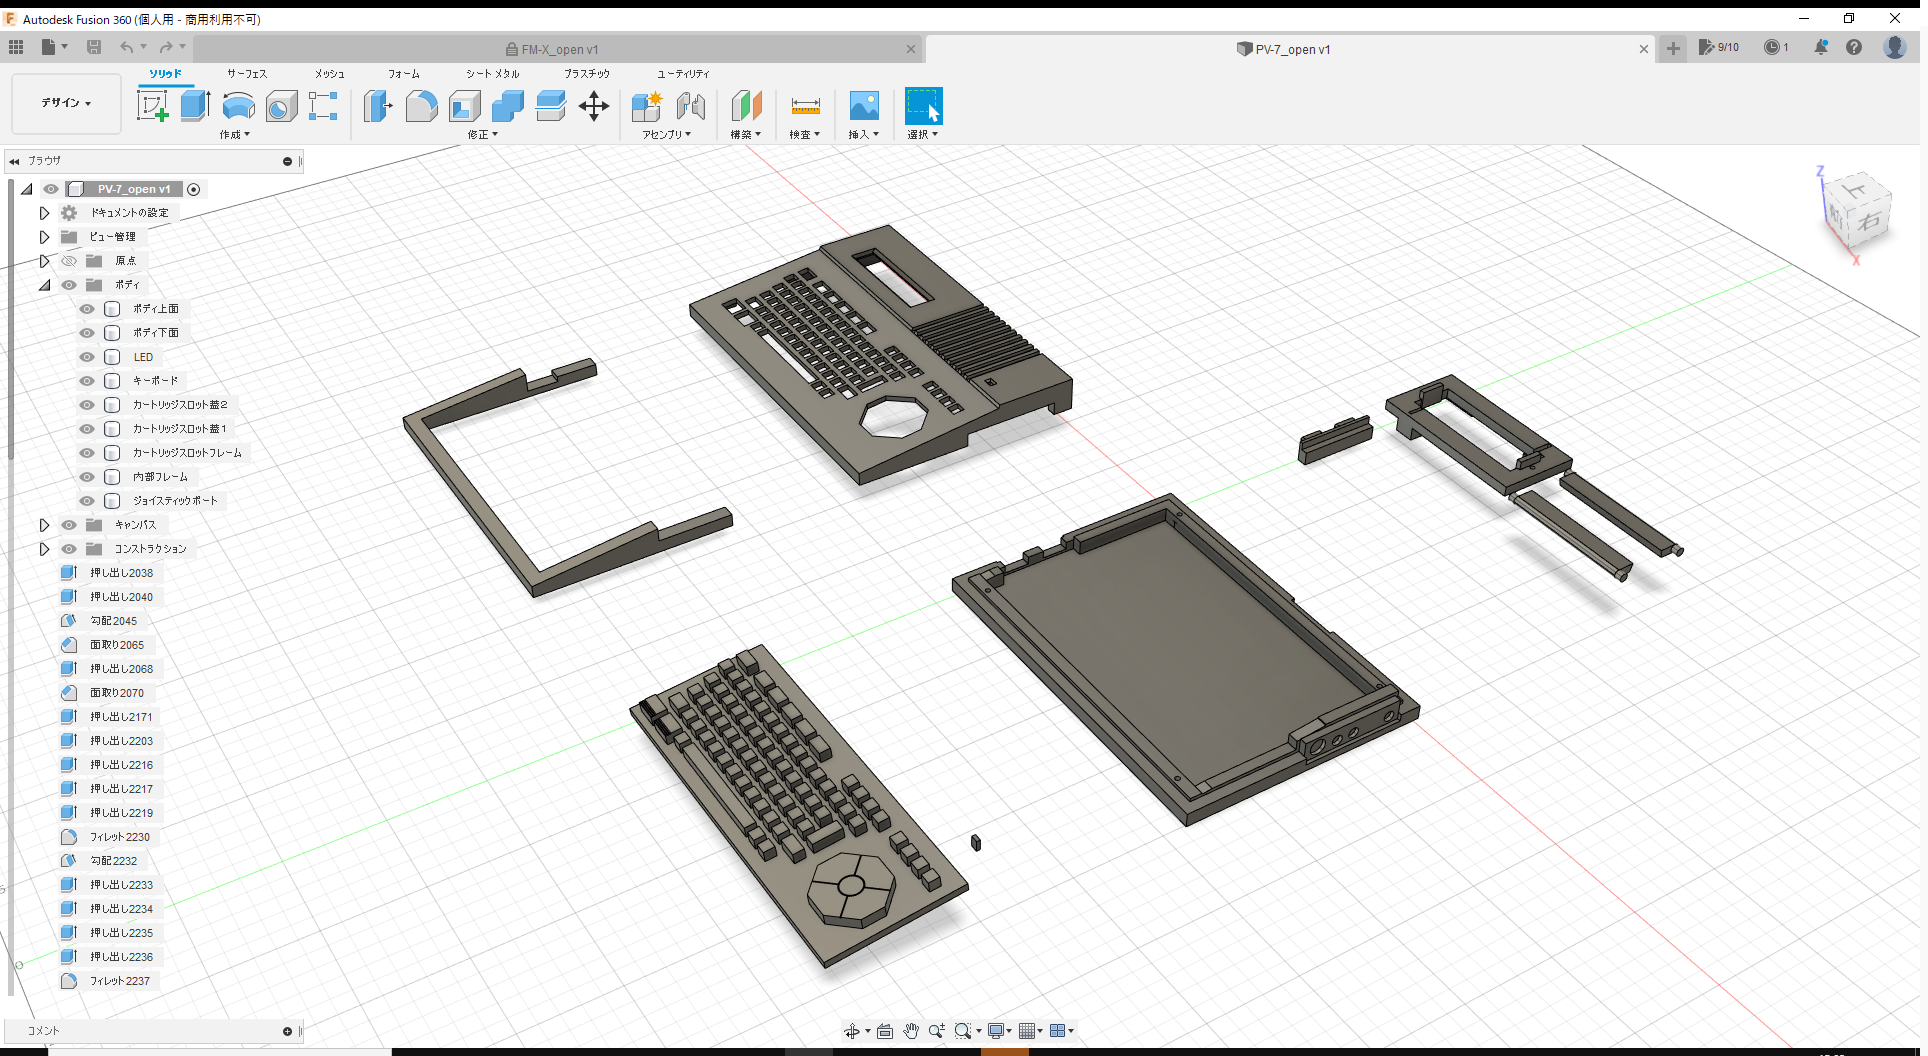1928x1056 pixels.
Task: Switch to the サーフェス ribbon tab
Action: (245, 73)
